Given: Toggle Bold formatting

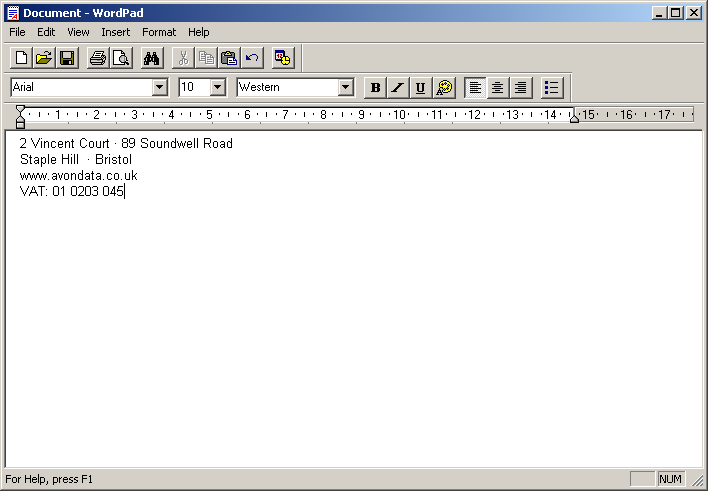Looking at the screenshot, I should (x=375, y=87).
